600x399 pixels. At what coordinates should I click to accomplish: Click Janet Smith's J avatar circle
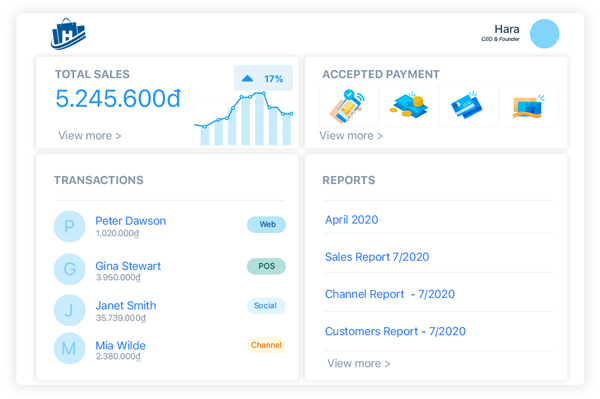[69, 310]
